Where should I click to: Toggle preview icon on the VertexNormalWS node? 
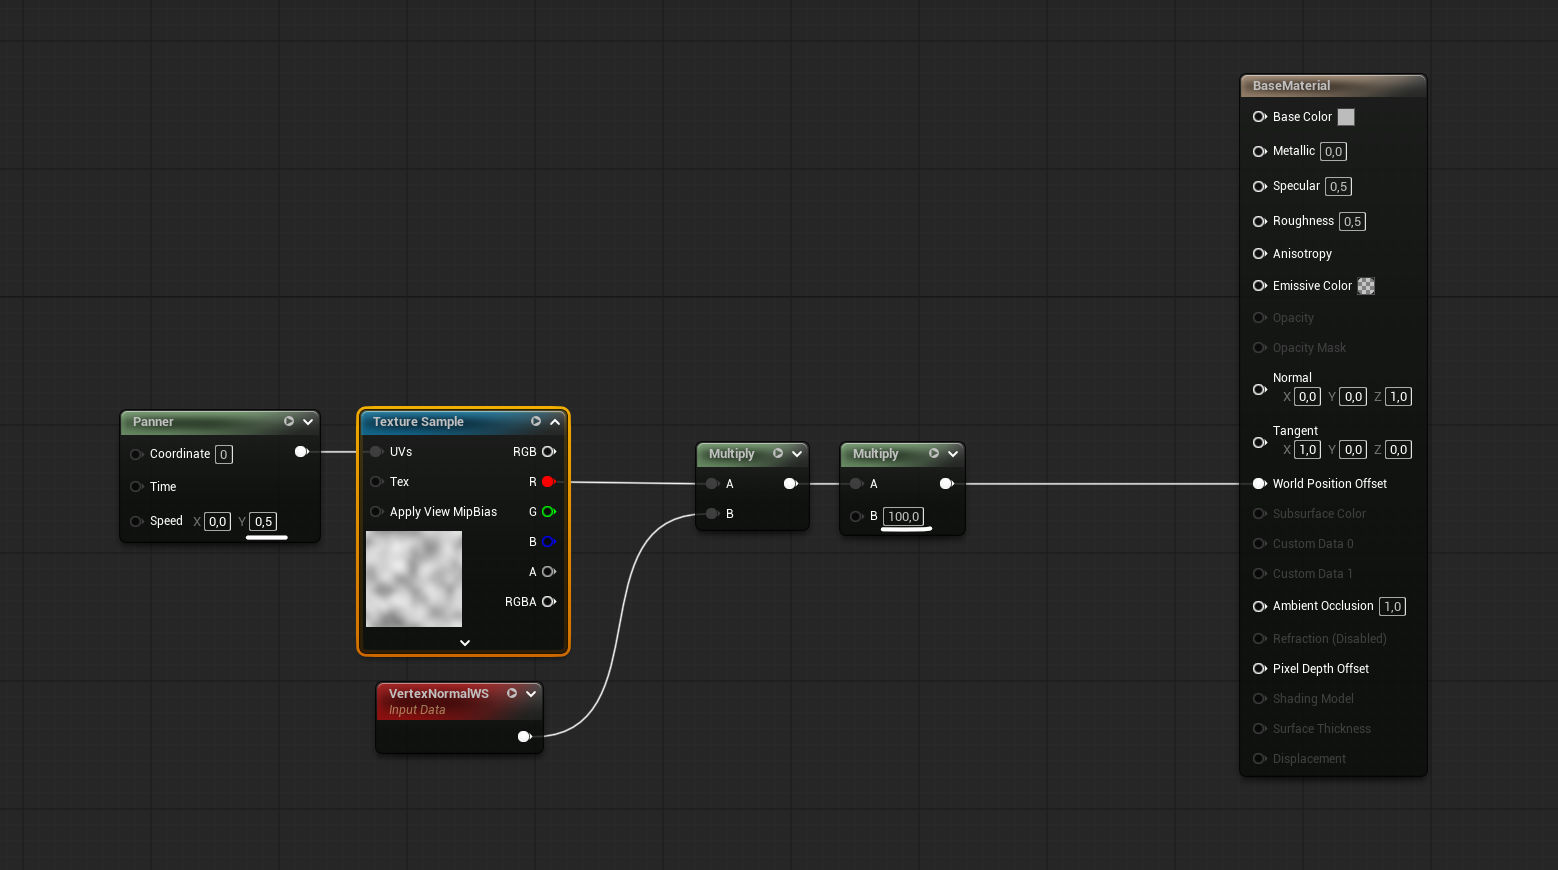pyautogui.click(x=512, y=694)
